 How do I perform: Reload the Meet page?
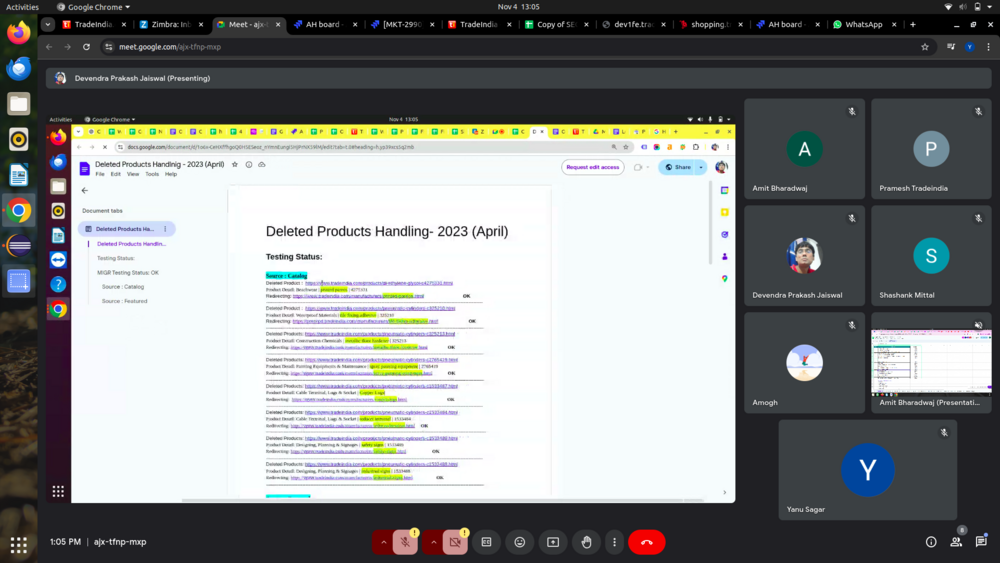(87, 47)
